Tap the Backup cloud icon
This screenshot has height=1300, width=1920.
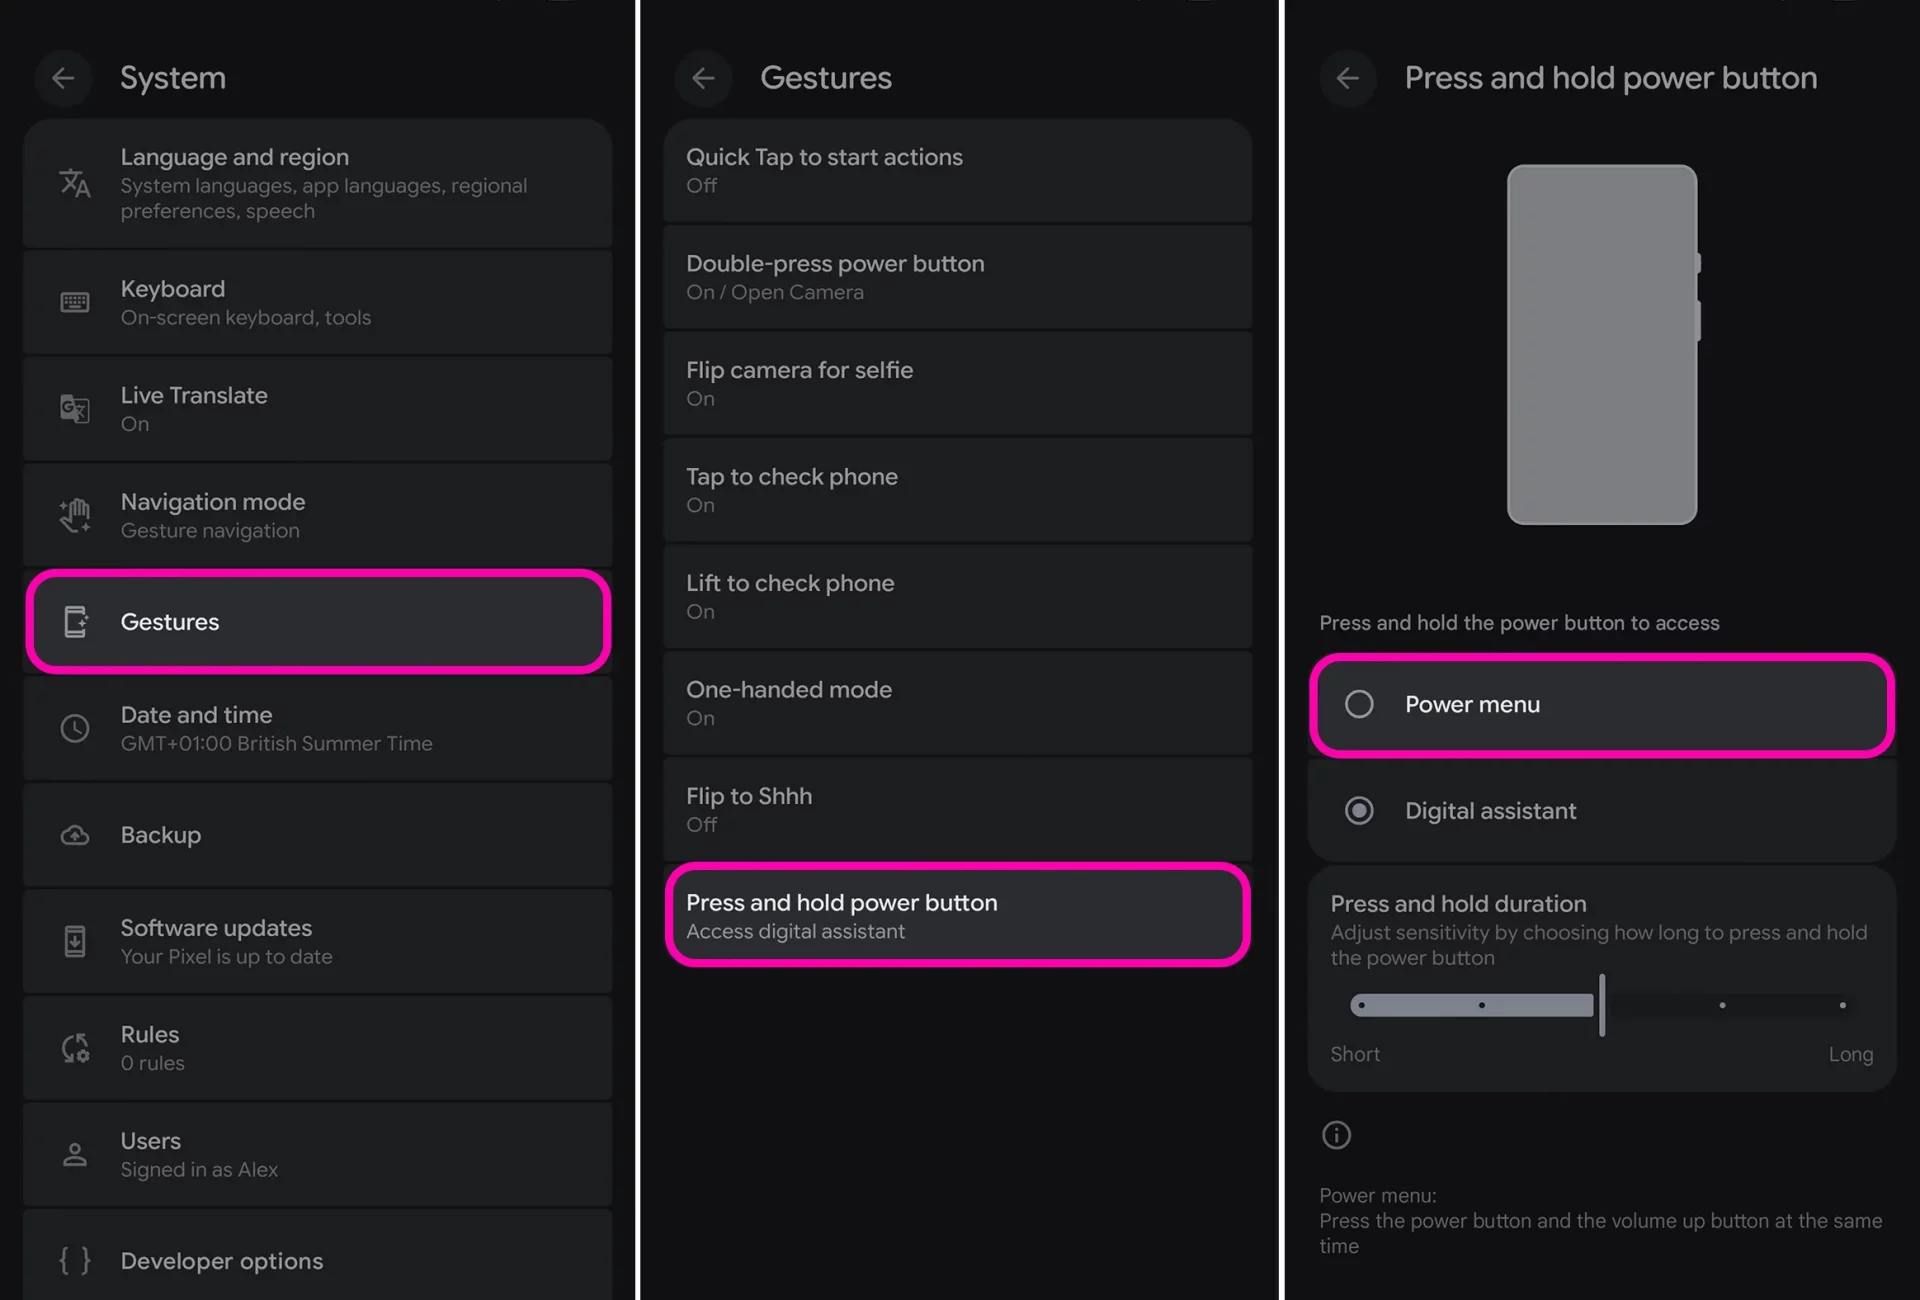75,835
